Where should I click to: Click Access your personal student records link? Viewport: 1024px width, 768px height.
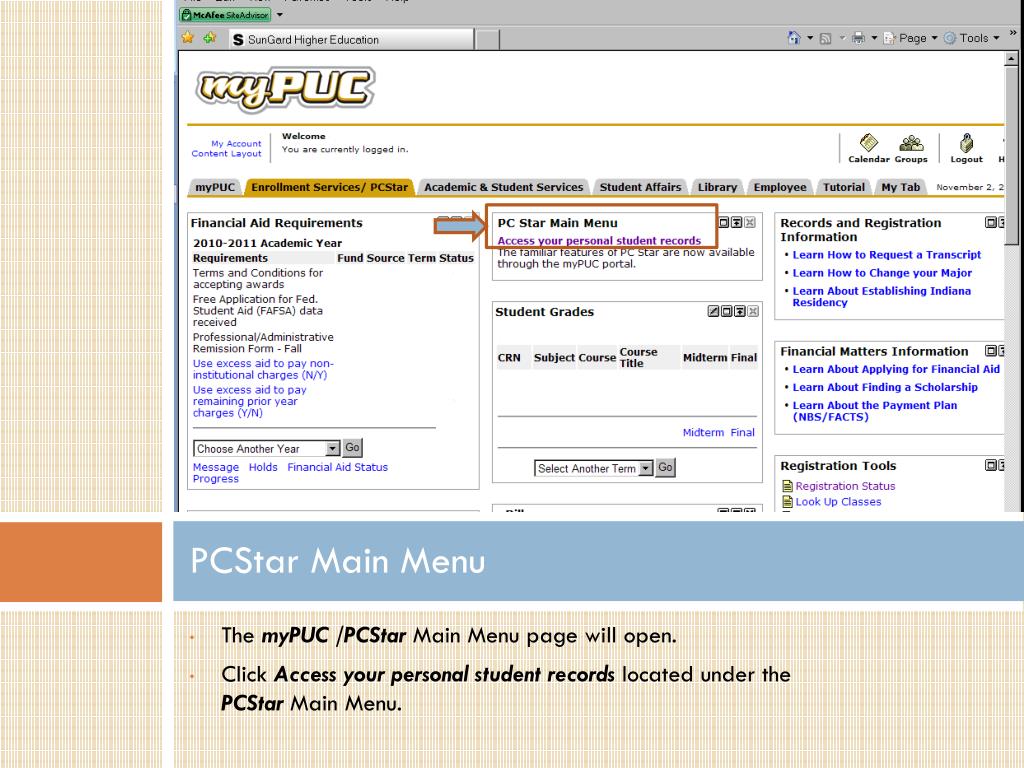(x=599, y=240)
